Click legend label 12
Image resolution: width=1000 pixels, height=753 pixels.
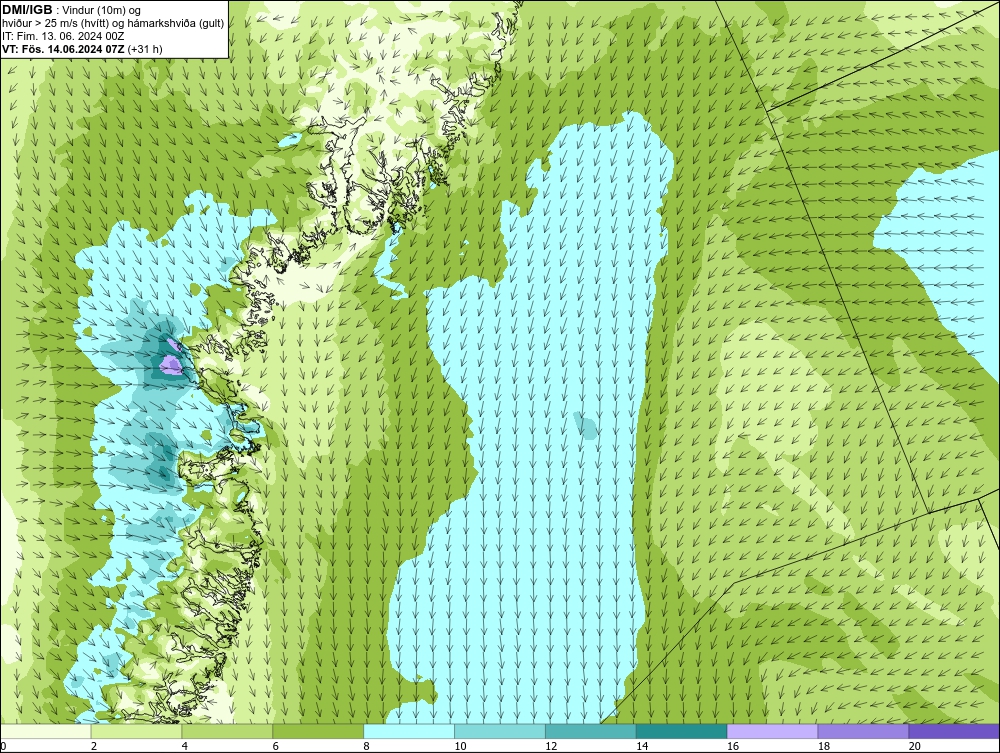[x=551, y=746]
